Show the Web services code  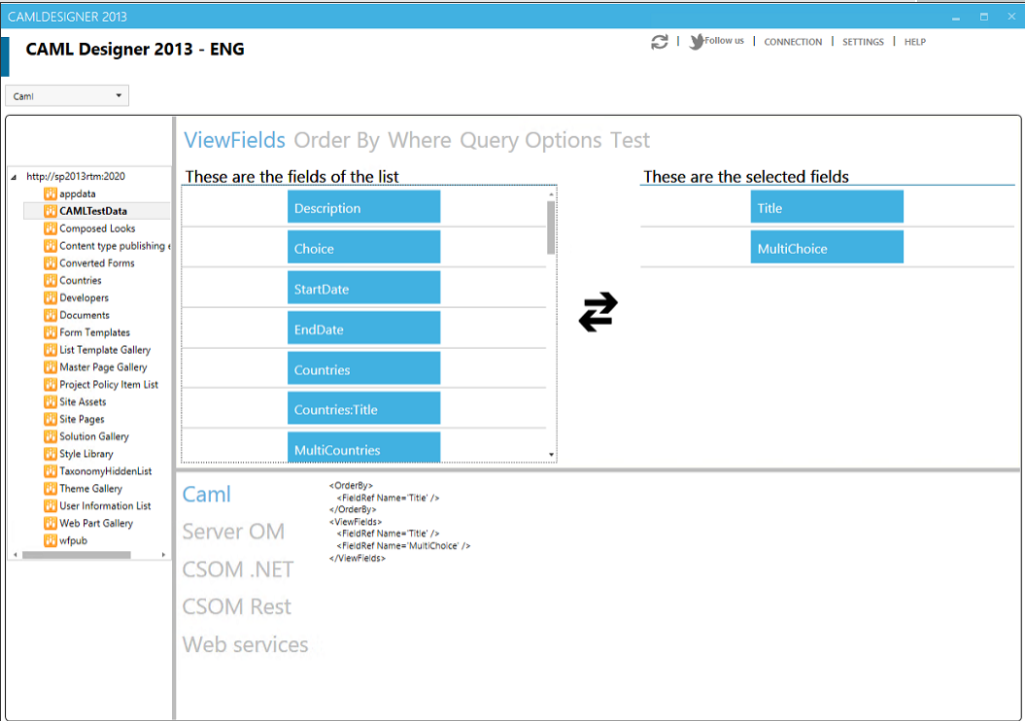[245, 645]
